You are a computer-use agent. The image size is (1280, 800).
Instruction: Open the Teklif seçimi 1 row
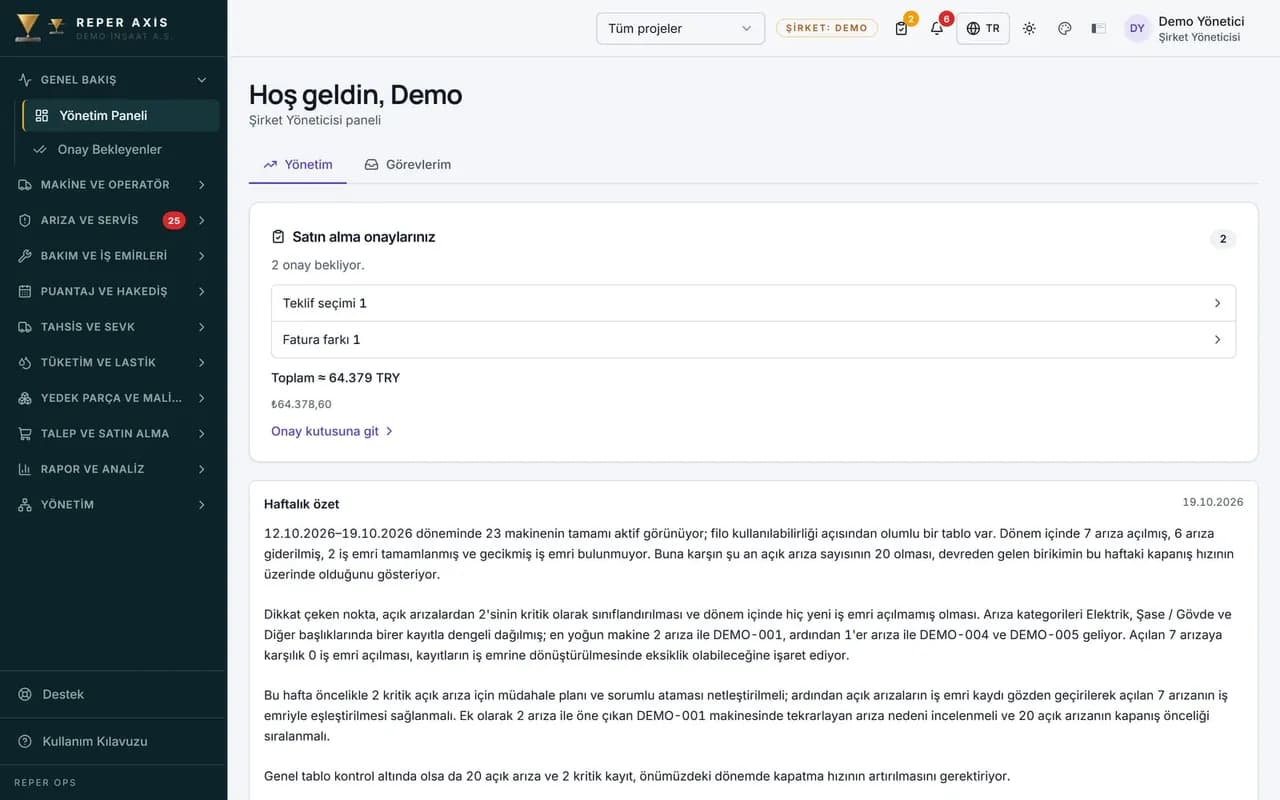(x=753, y=303)
